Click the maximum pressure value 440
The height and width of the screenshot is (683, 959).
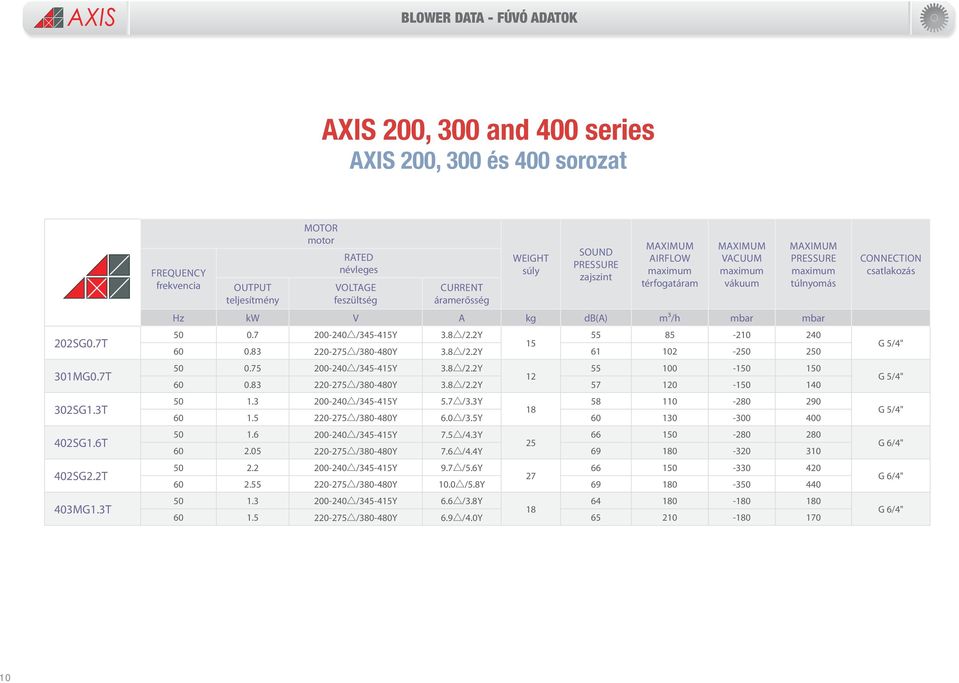(x=813, y=484)
